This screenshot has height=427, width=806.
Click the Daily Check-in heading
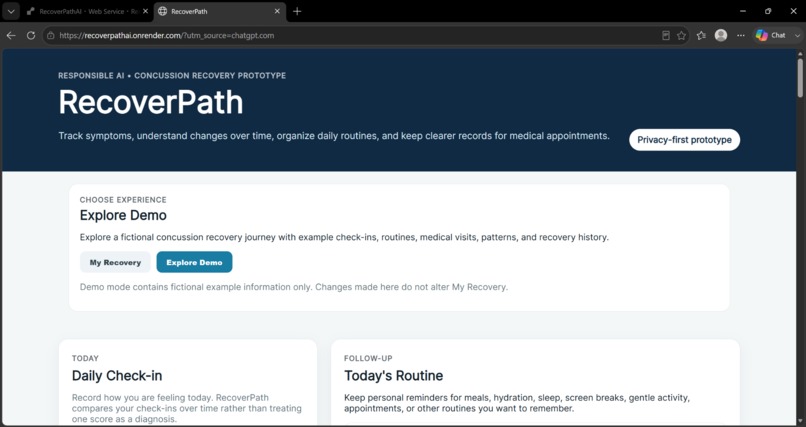point(117,376)
